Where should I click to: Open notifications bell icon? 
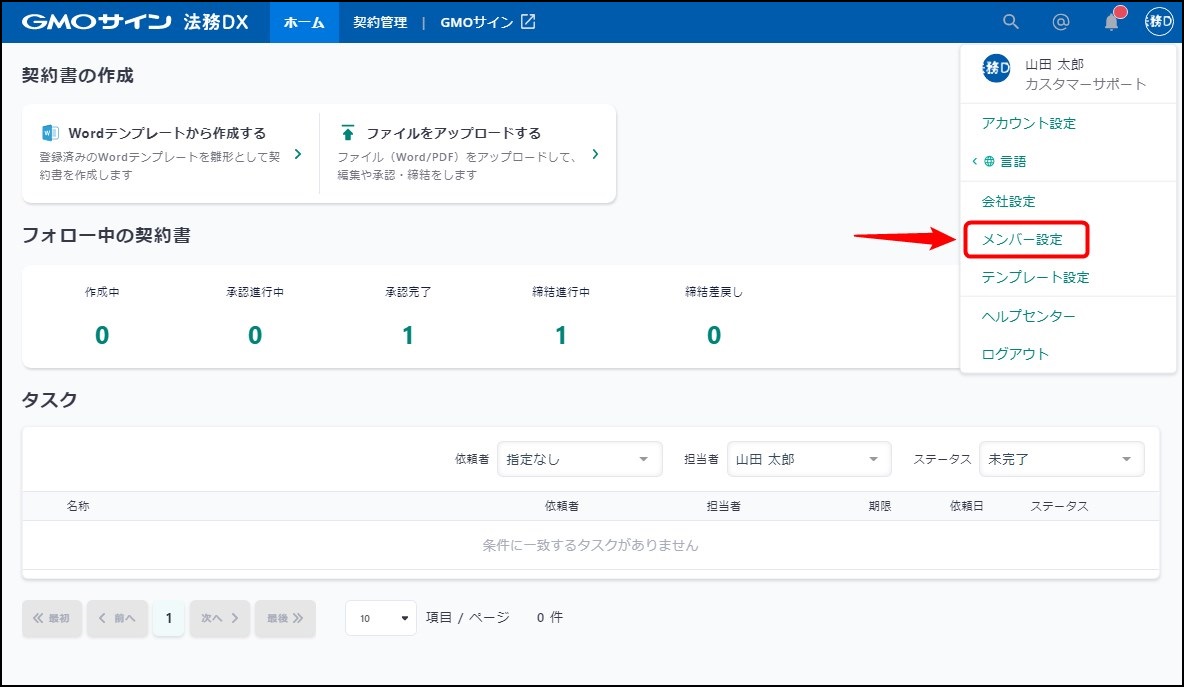coord(1111,22)
